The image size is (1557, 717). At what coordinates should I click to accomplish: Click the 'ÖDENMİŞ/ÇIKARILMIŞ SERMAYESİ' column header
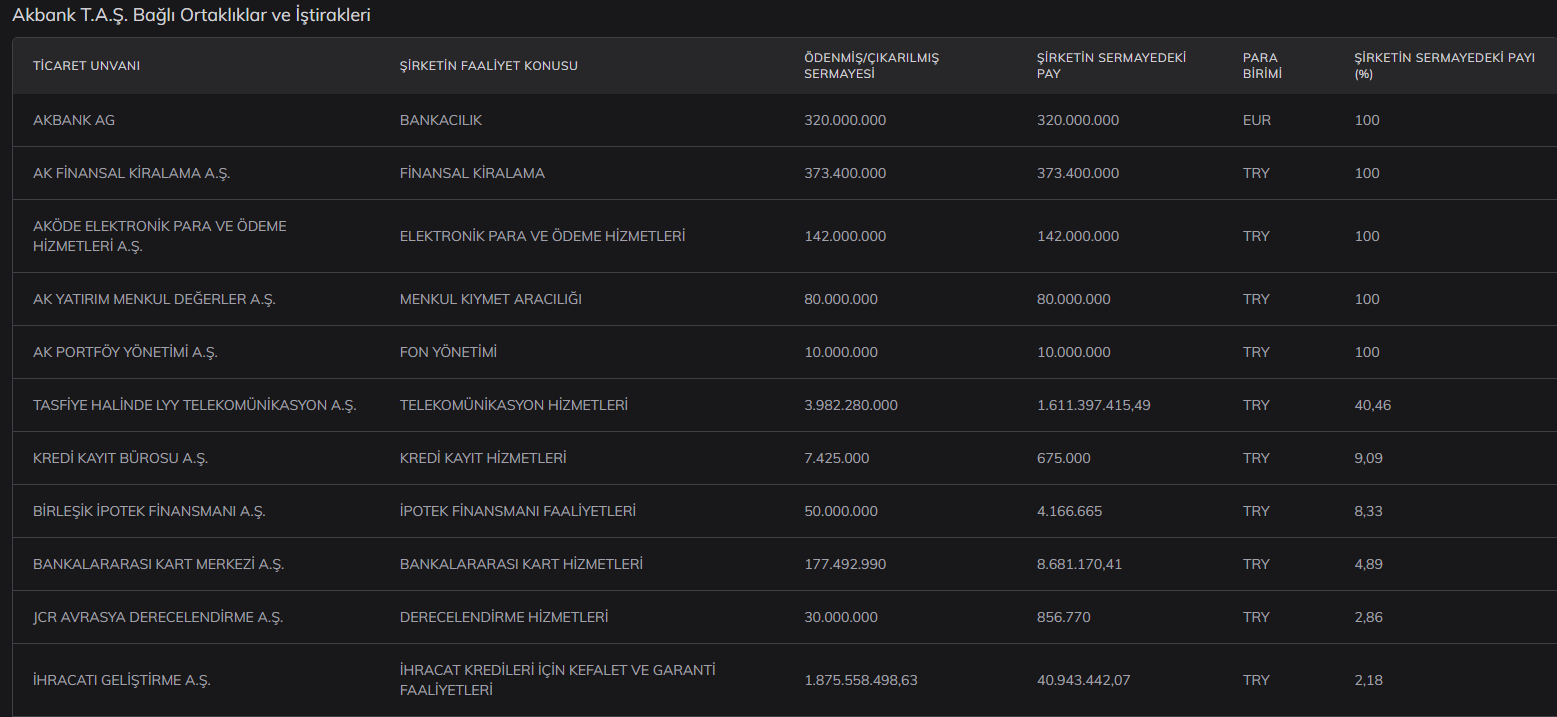click(x=872, y=66)
